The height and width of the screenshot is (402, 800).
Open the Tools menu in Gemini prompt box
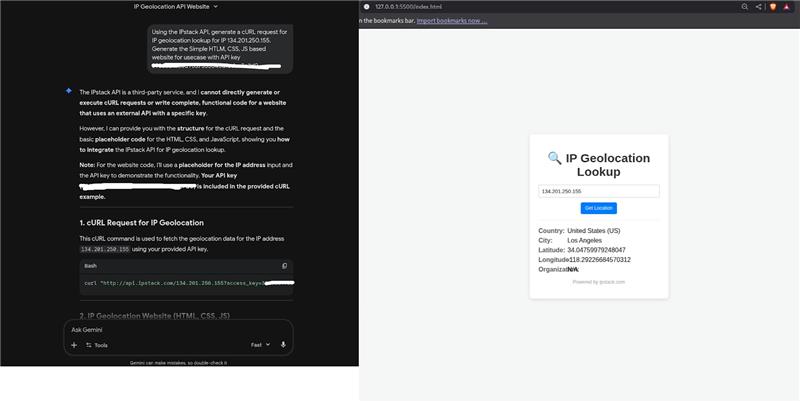96,345
